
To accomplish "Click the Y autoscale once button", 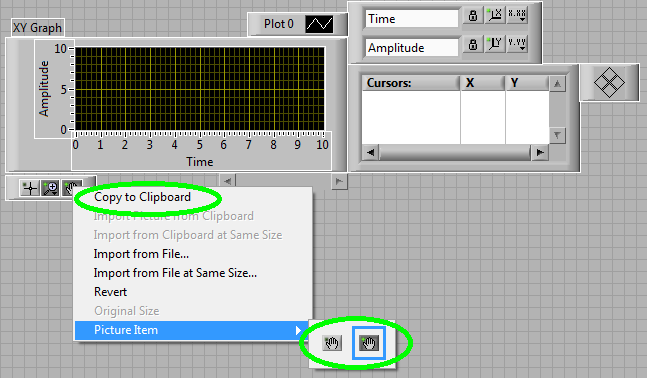I will [x=494, y=44].
